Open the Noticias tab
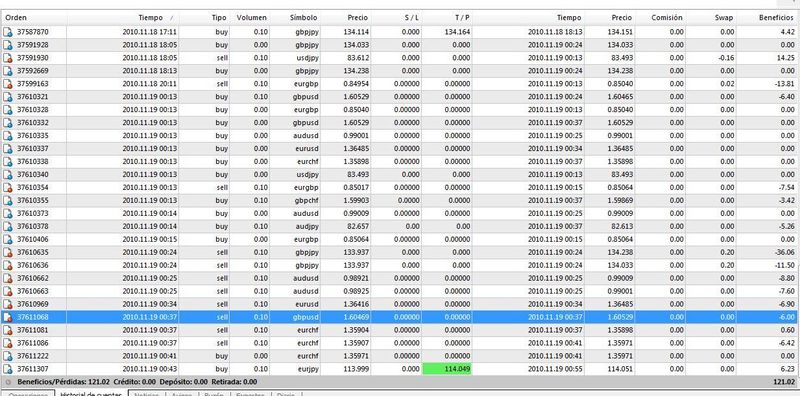 point(146,395)
